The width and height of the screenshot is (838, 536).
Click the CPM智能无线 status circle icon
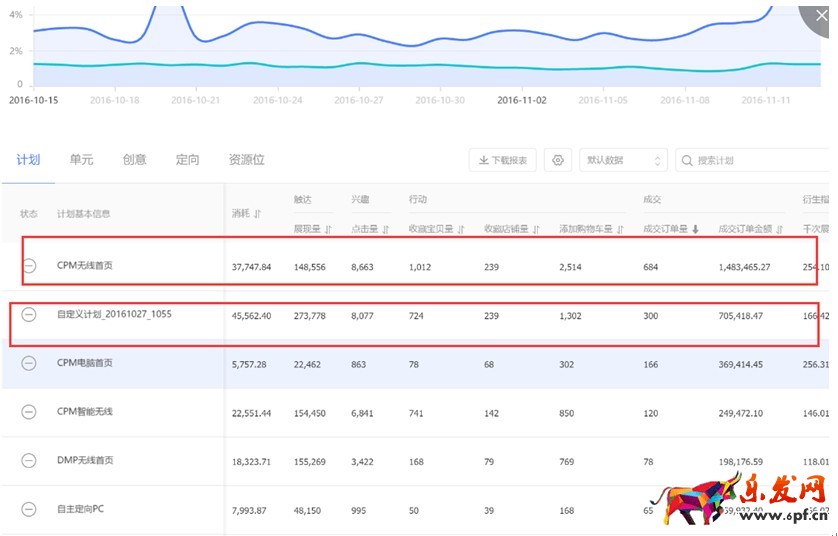(29, 411)
